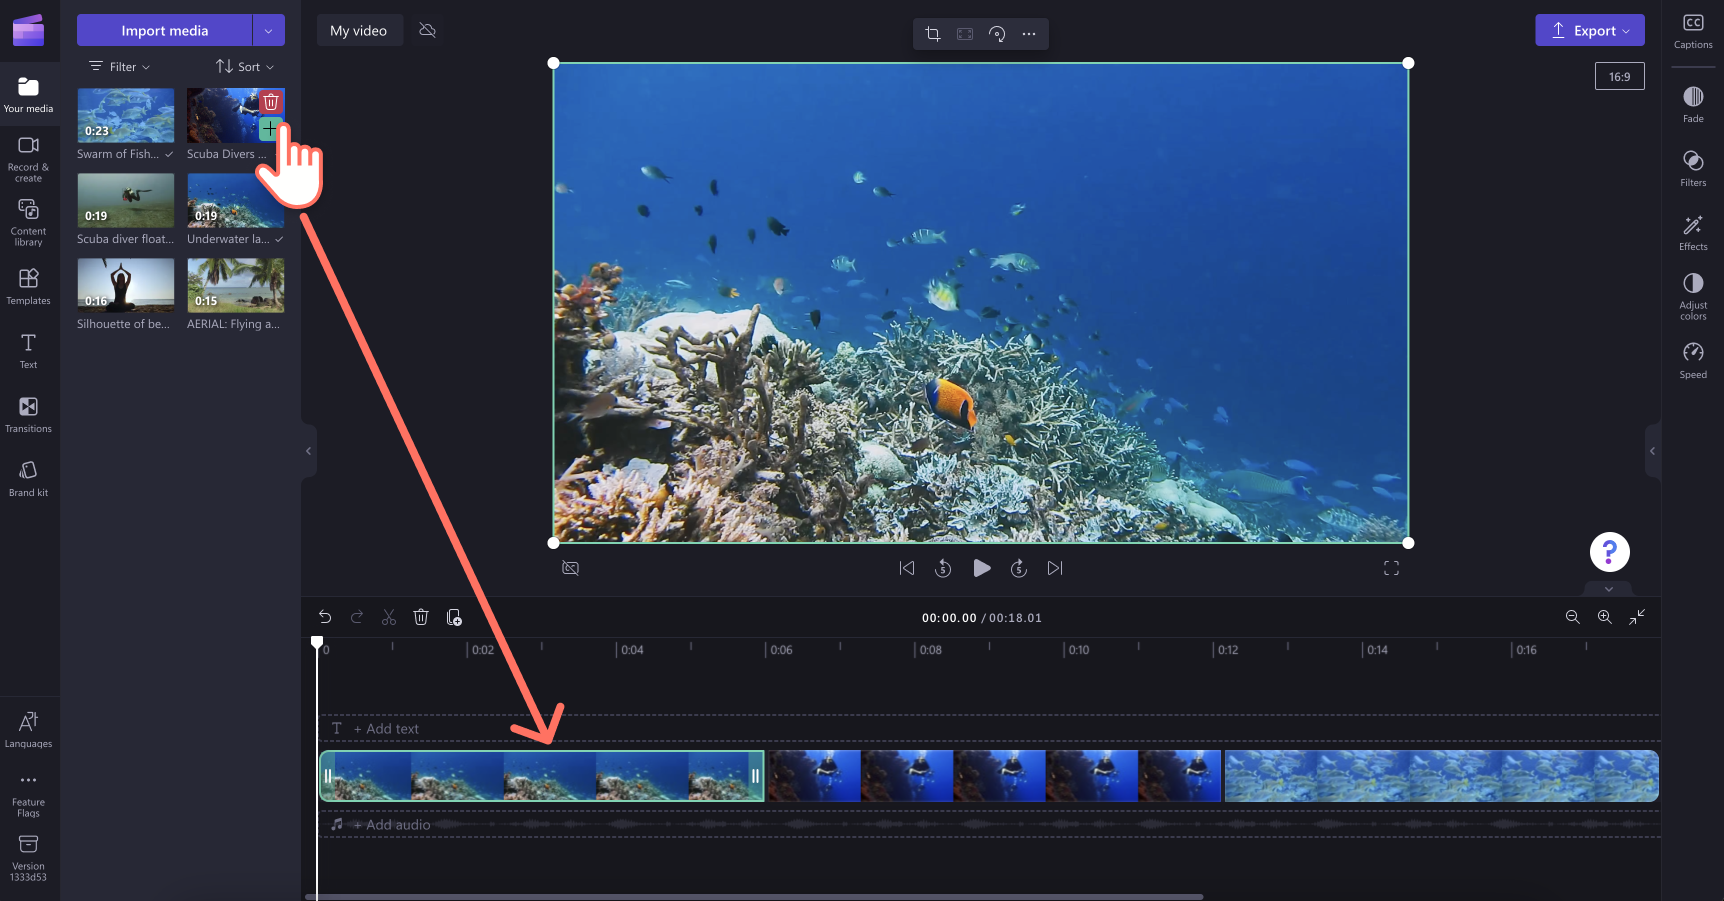This screenshot has width=1724, height=901.
Task: Select the Scuba diver float thumbnail
Action: point(126,200)
